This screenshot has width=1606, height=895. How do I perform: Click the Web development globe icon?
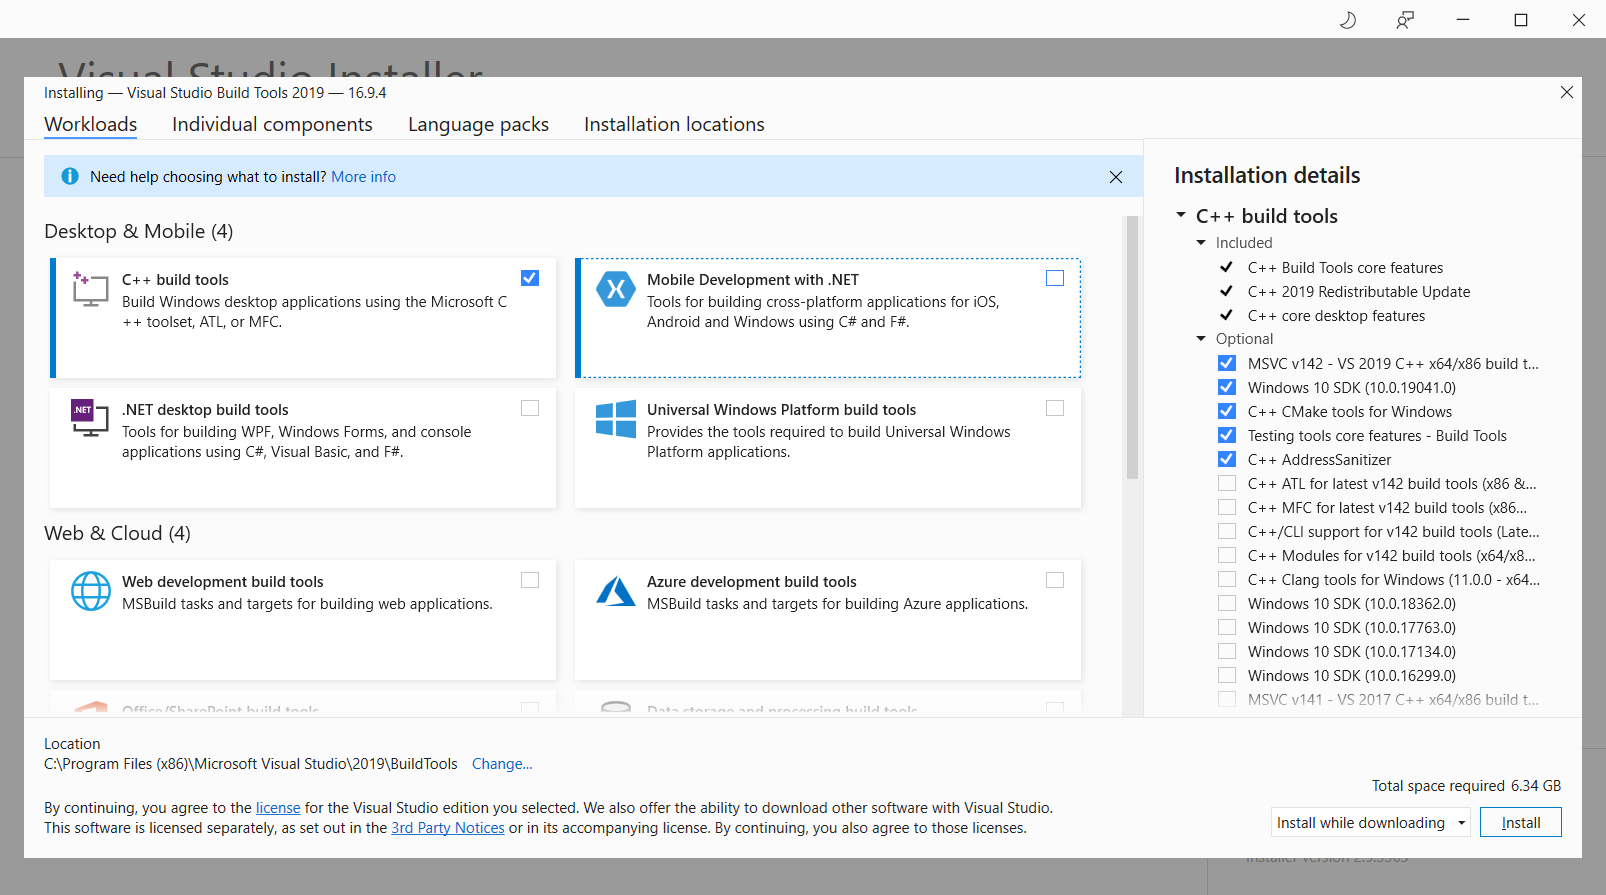(91, 591)
